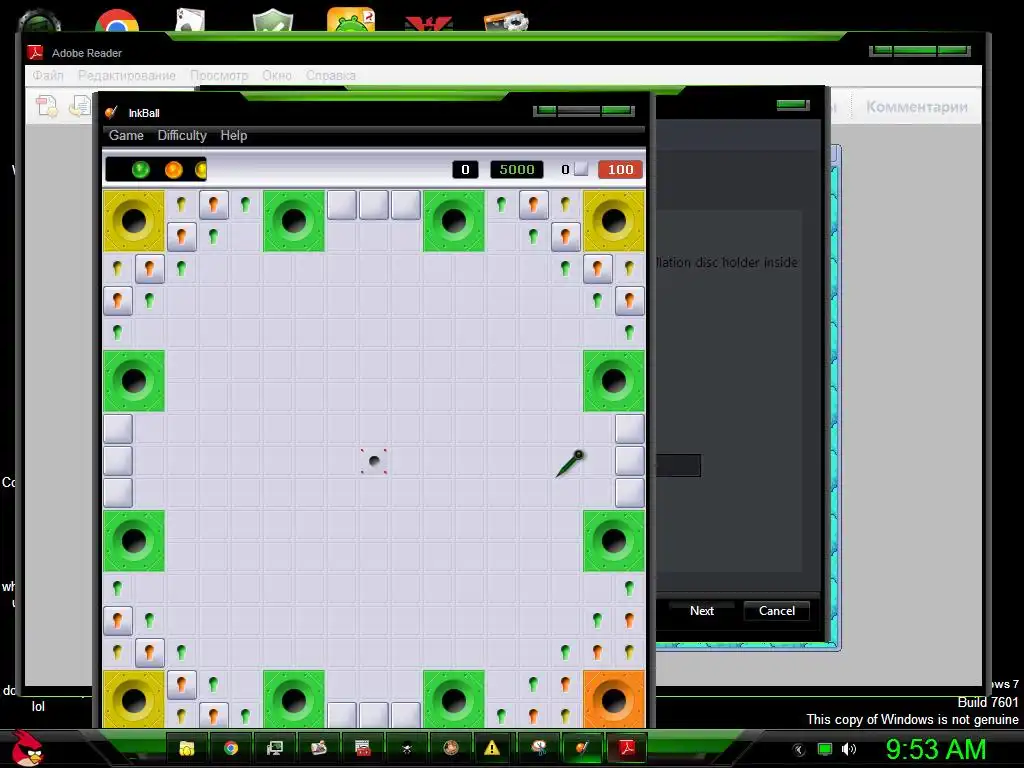Open Chrome from the taskbar
Viewport: 1024px width, 768px height.
[231, 748]
